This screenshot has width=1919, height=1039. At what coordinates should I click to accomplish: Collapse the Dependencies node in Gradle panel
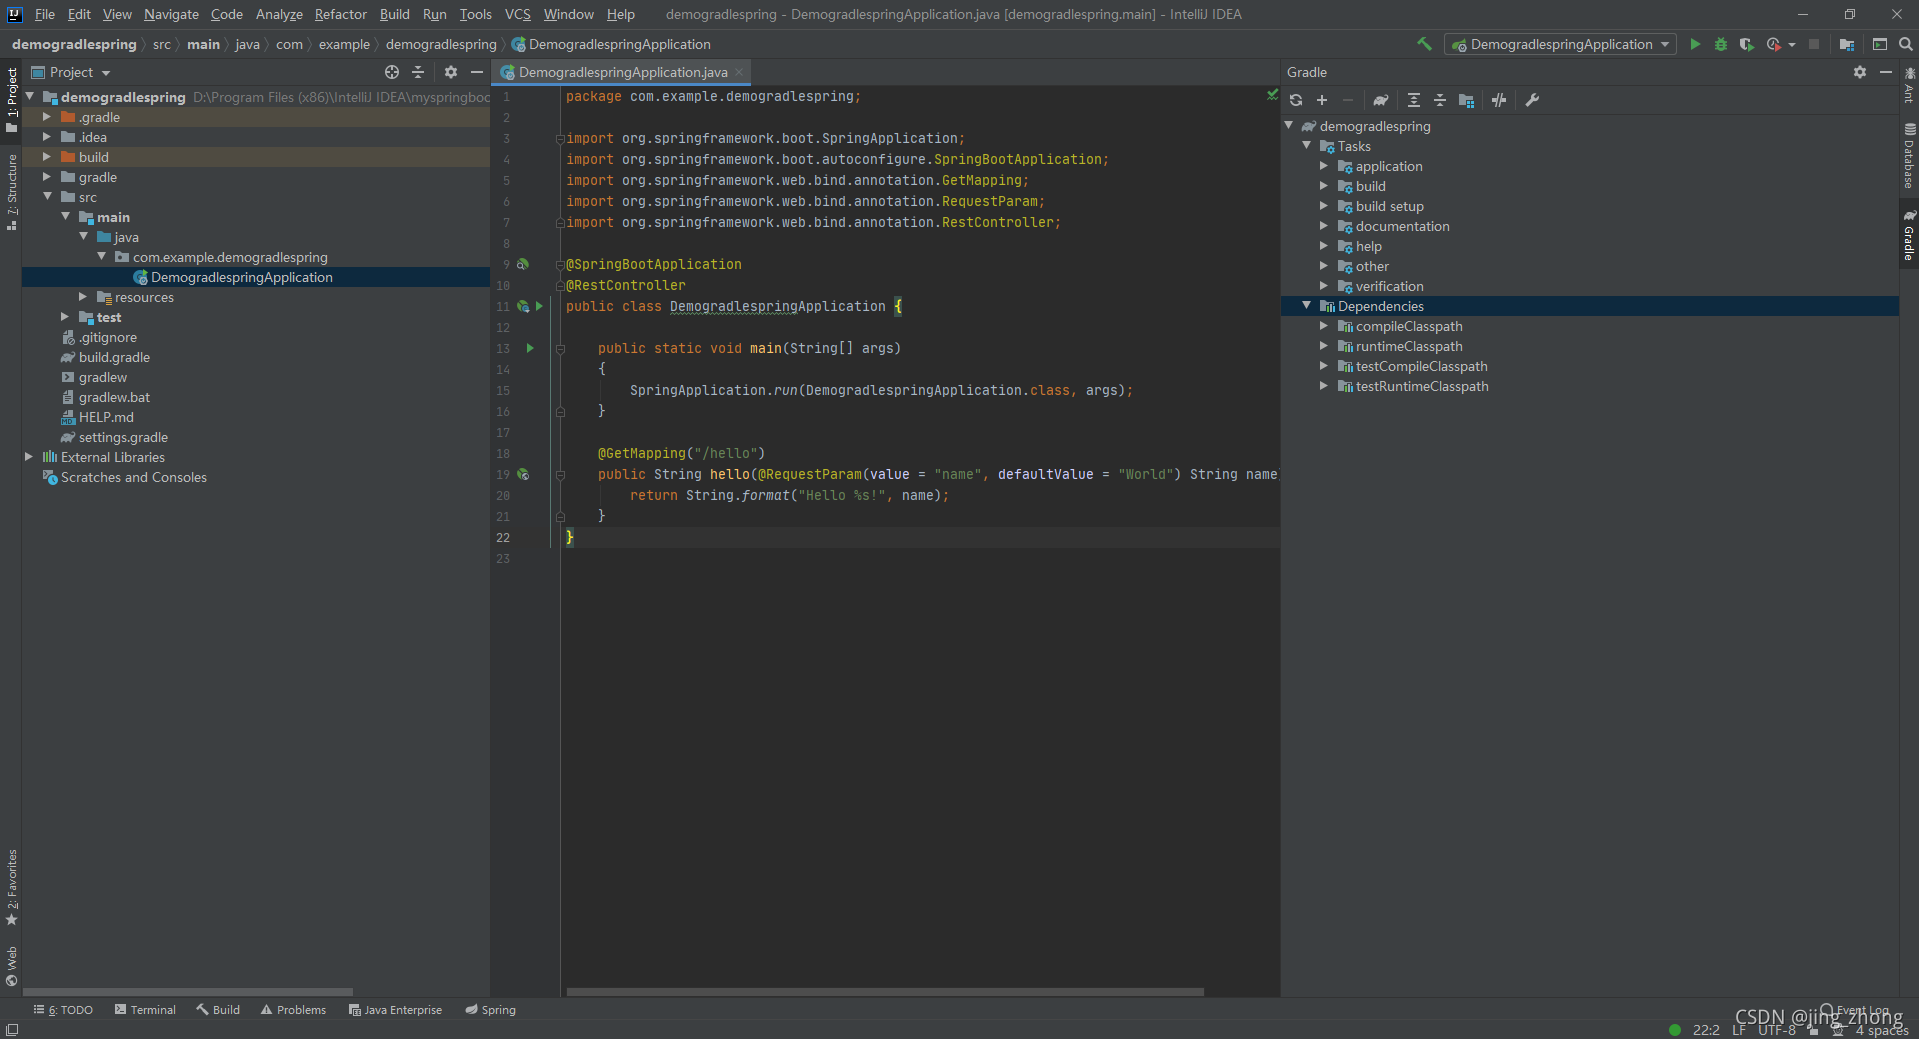click(1306, 306)
